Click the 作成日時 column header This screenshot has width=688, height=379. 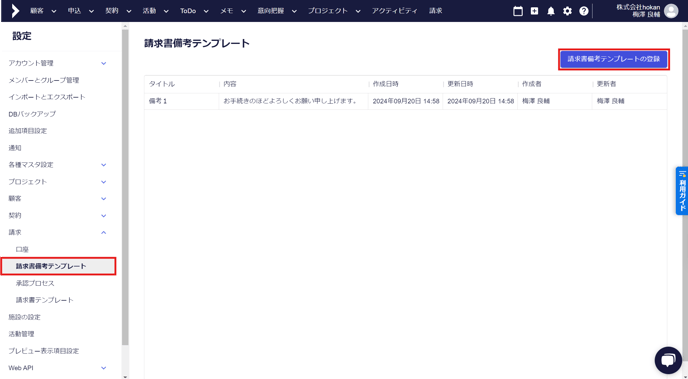pos(386,84)
